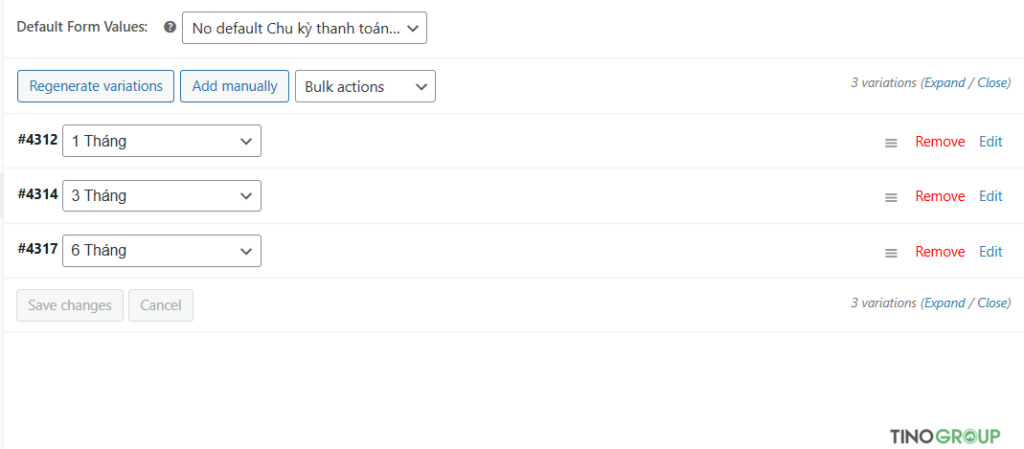Grab the drag handle for variation #4312
Screen dimensions: 1024x449
coord(891,143)
